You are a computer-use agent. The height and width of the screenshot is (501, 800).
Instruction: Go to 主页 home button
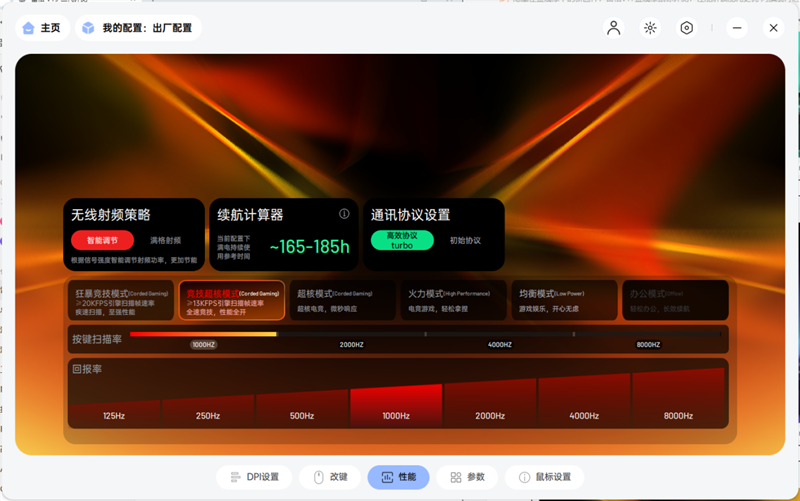click(x=43, y=28)
